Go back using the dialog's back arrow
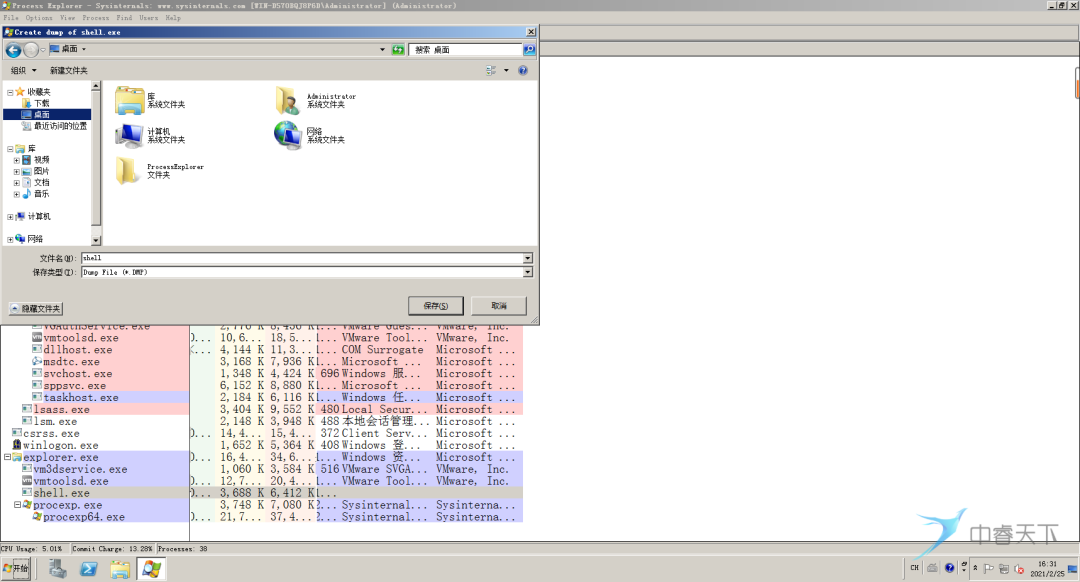Viewport: 1080px width, 582px height. [13, 50]
